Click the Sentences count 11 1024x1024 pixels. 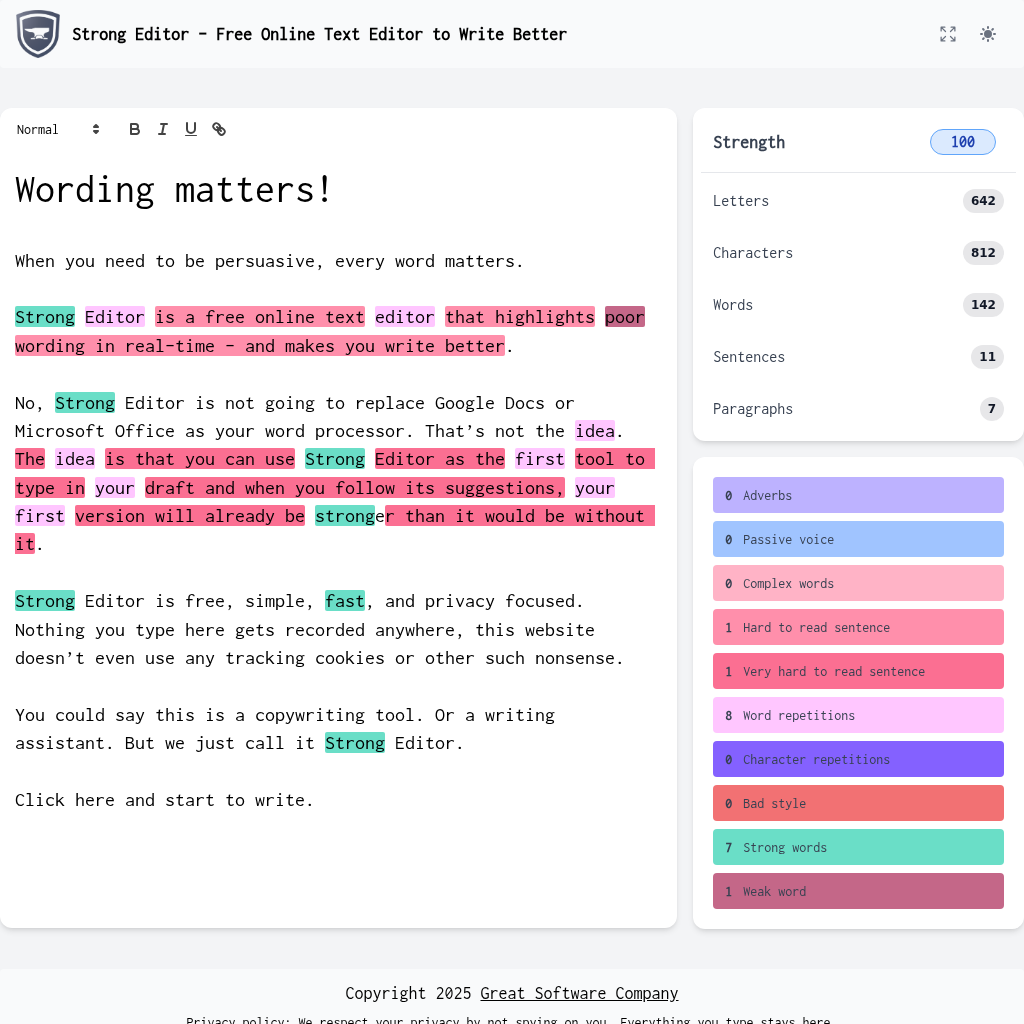pyautogui.click(x=987, y=357)
